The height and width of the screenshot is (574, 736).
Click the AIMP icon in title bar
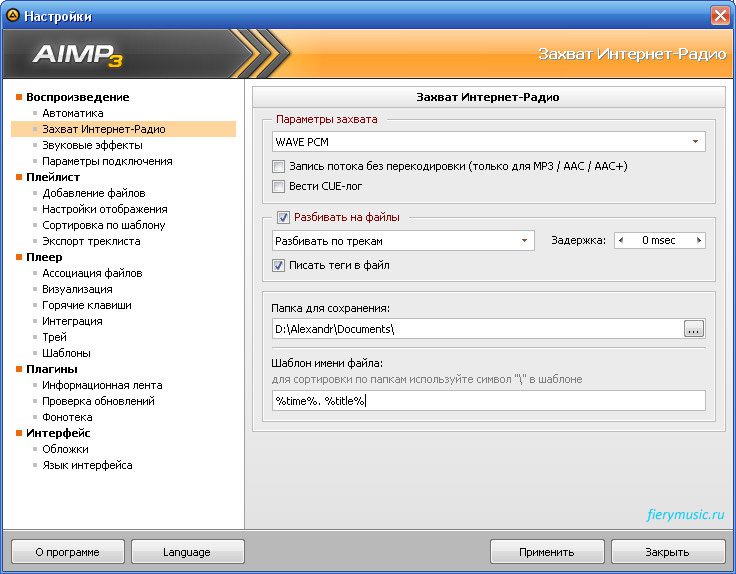pos(12,15)
